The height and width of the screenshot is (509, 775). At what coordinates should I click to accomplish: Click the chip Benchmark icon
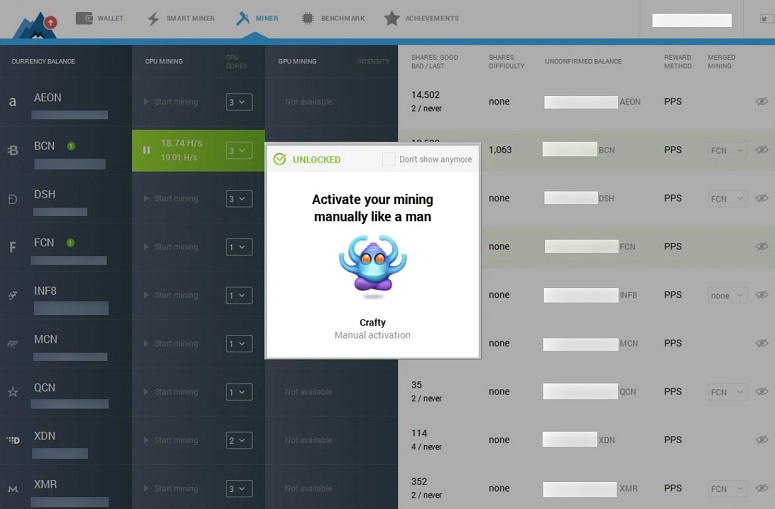tap(307, 18)
